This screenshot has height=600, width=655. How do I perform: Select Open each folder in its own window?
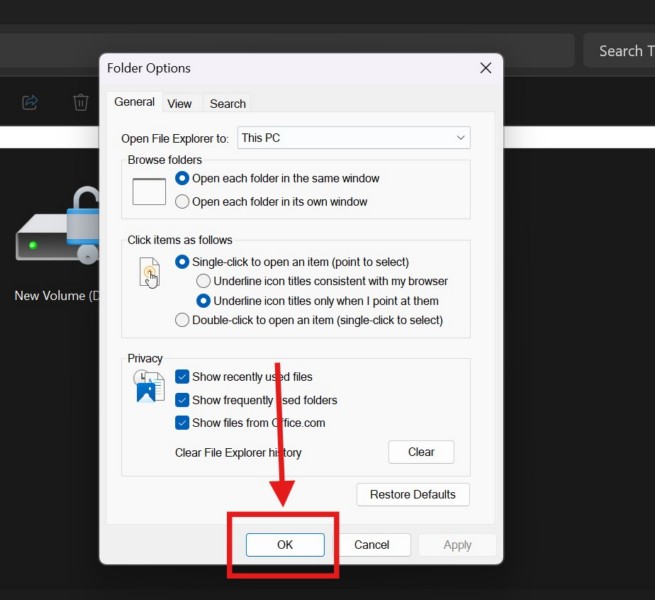click(x=182, y=201)
